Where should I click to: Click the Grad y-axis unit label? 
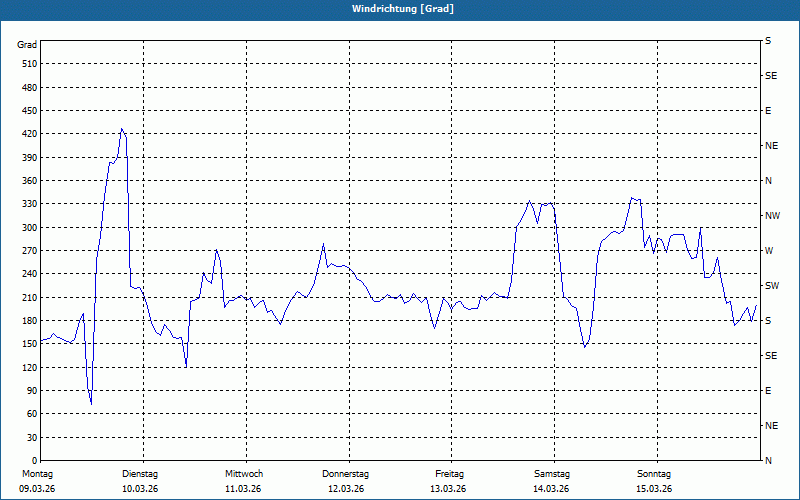coord(27,45)
